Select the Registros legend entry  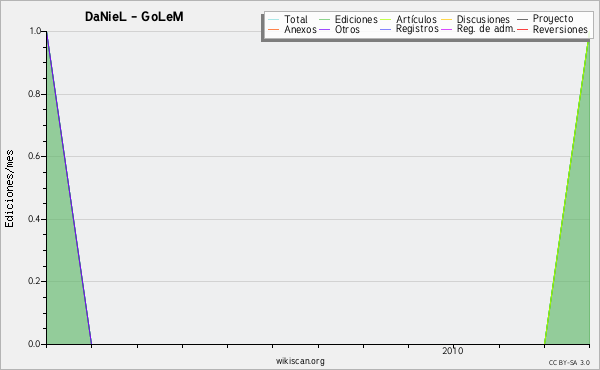click(x=417, y=29)
